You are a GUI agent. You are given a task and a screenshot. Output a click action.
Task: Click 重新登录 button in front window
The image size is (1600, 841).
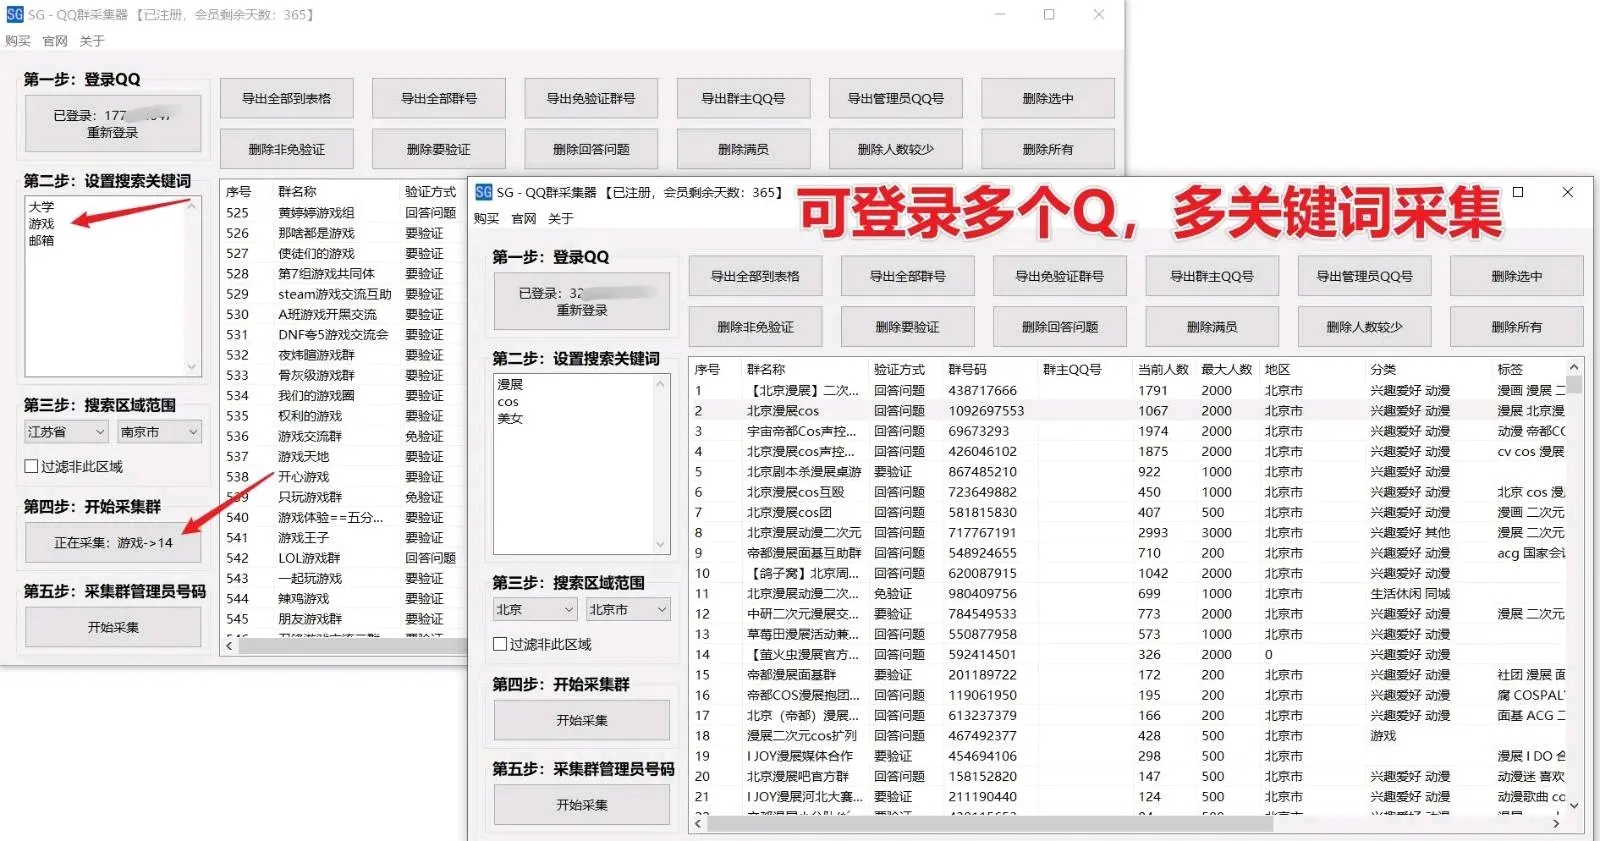click(582, 301)
